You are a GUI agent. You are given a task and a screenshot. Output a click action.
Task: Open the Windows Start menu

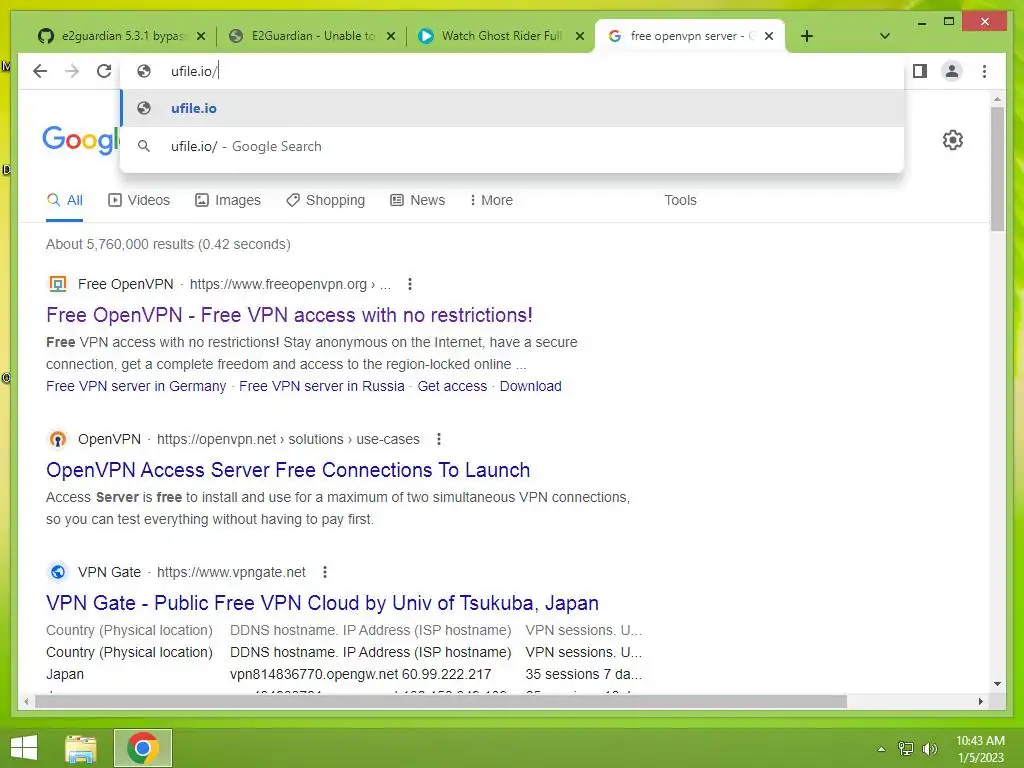[24, 748]
